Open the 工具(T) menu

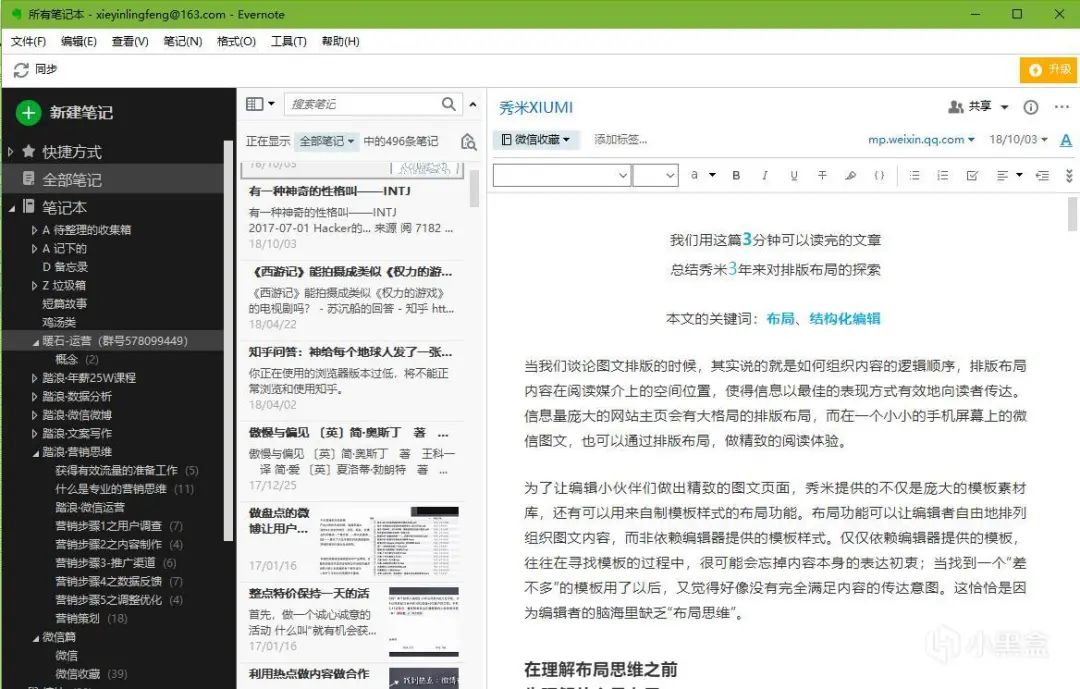(289, 41)
